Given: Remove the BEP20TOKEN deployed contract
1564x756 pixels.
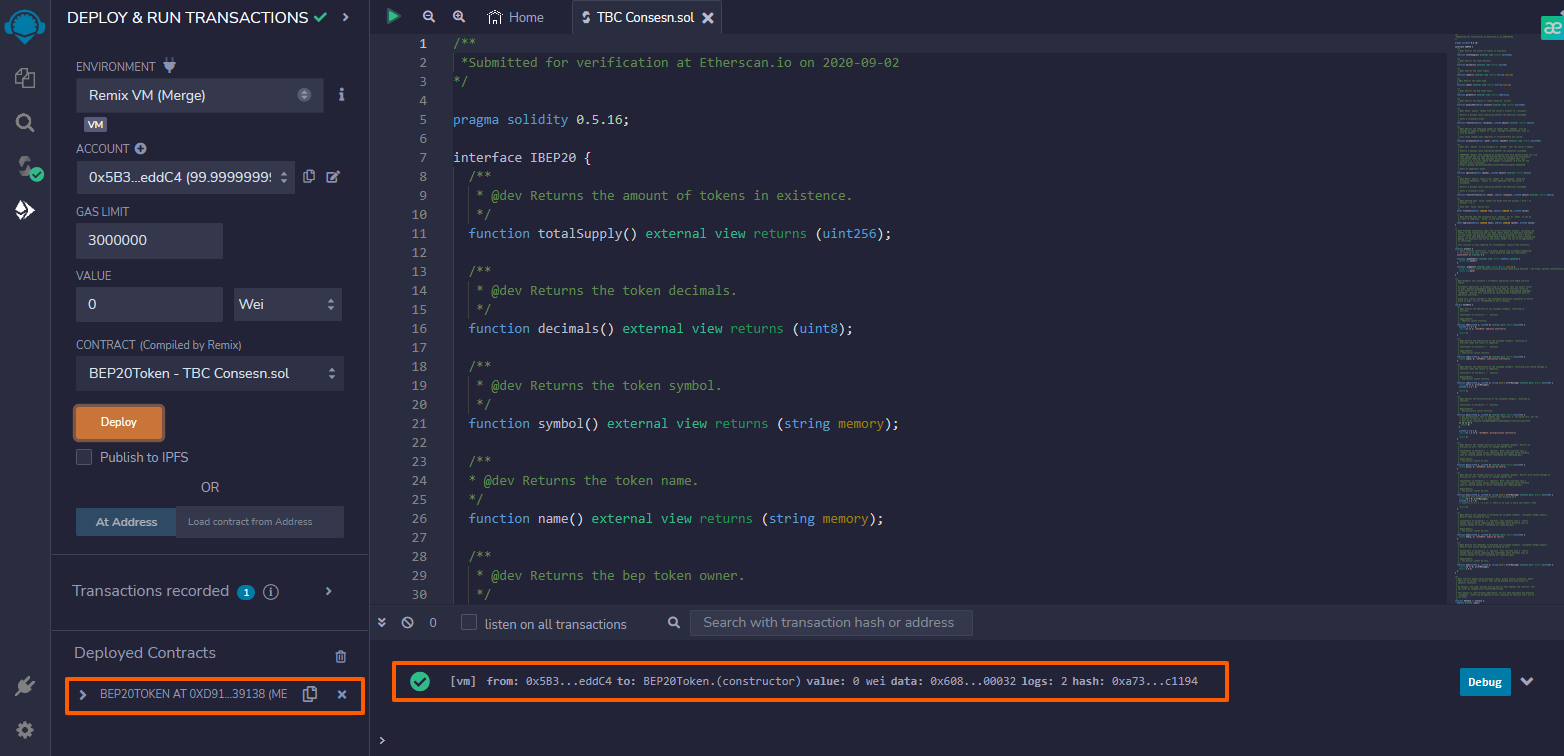Looking at the screenshot, I should point(342,694).
